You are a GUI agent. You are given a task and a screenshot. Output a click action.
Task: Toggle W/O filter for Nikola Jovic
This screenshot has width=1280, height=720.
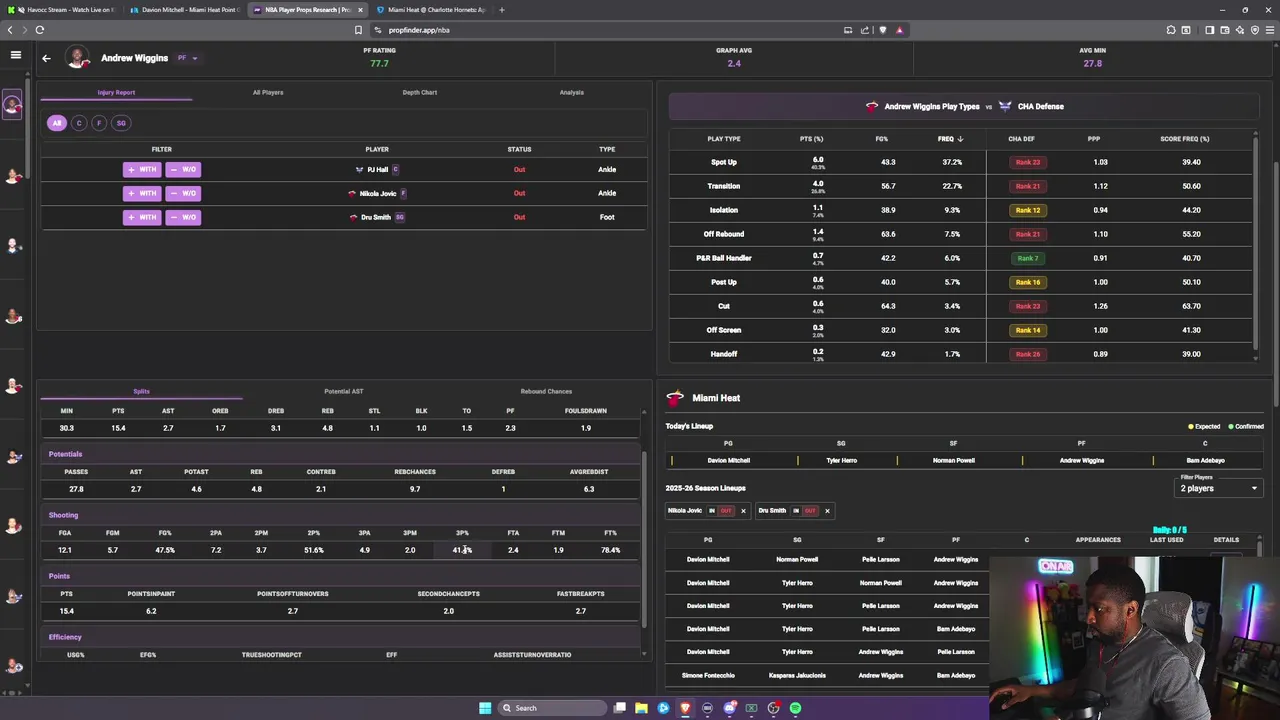coord(183,193)
